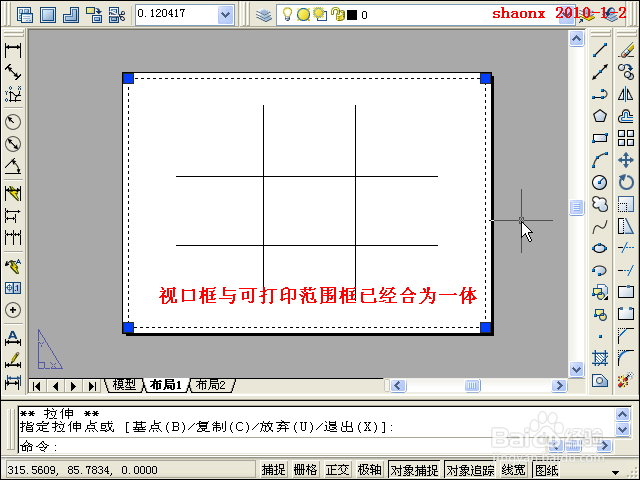Select the Continue Dimension tool

tap(13, 237)
